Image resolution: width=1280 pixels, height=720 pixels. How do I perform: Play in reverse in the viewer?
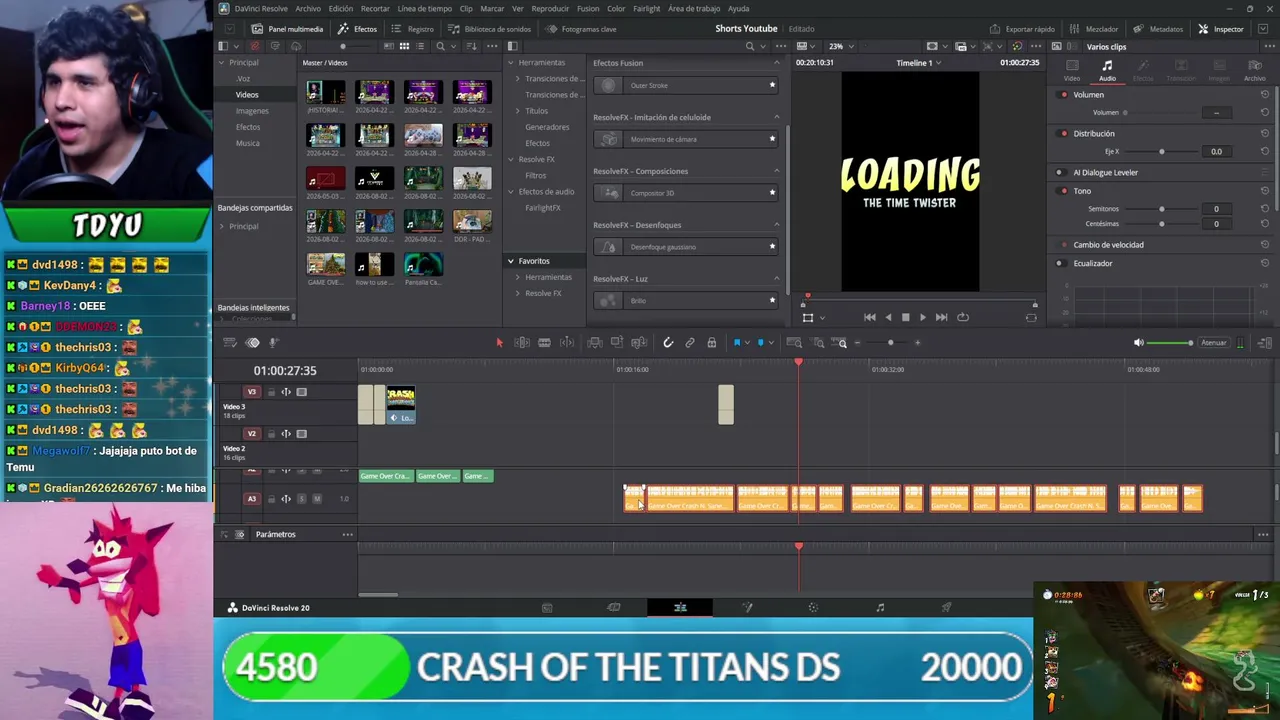(x=888, y=317)
